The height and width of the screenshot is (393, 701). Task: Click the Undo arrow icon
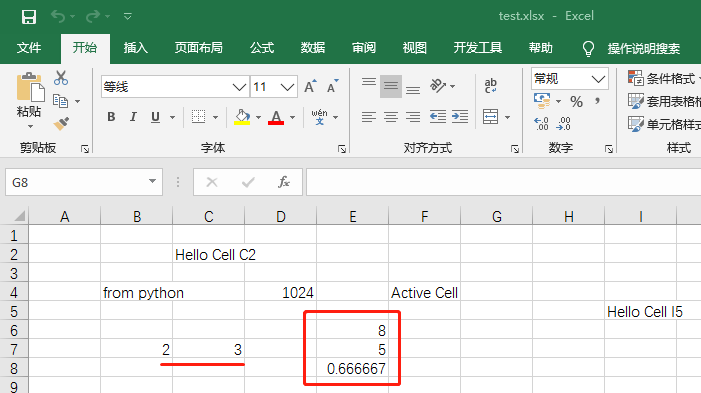point(58,17)
